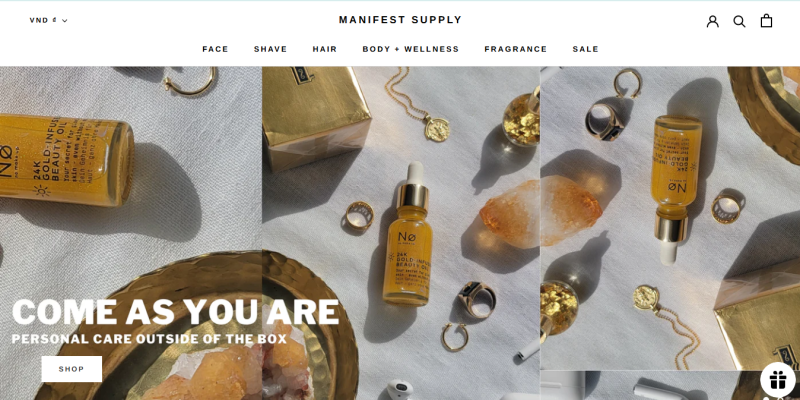This screenshot has width=800, height=400.
Task: Open the Shave menu
Action: click(x=270, y=49)
